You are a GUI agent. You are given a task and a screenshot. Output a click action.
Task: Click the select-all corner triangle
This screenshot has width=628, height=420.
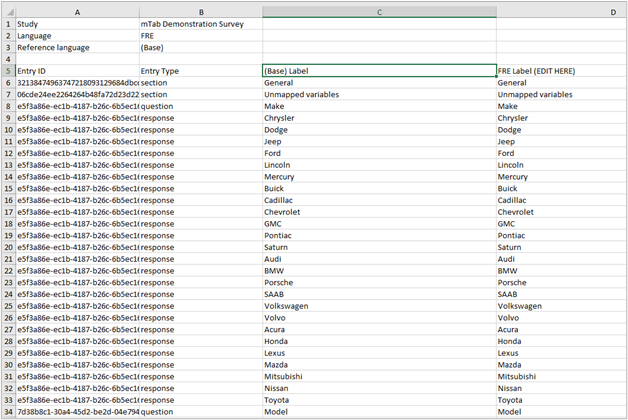point(9,12)
